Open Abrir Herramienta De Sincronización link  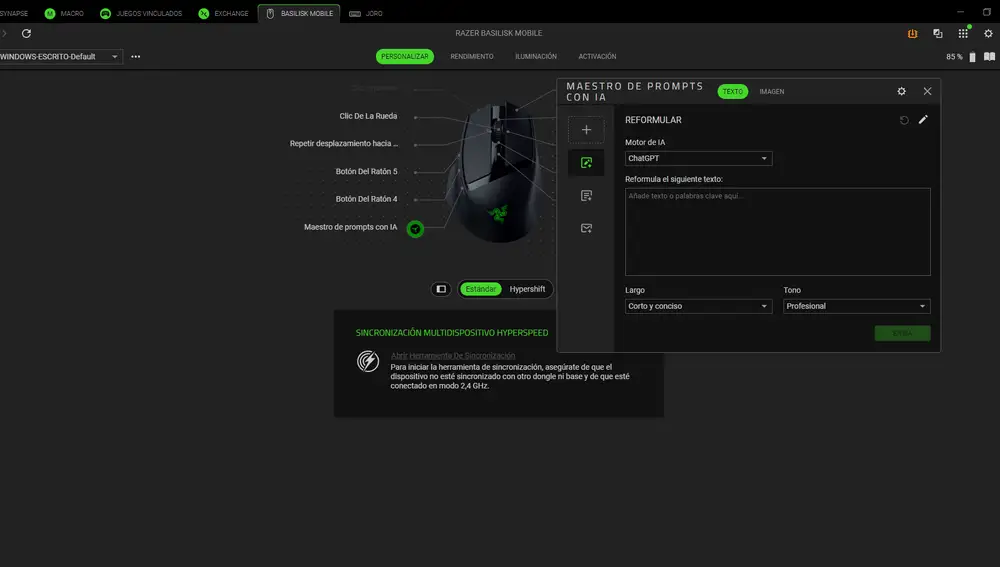point(453,356)
